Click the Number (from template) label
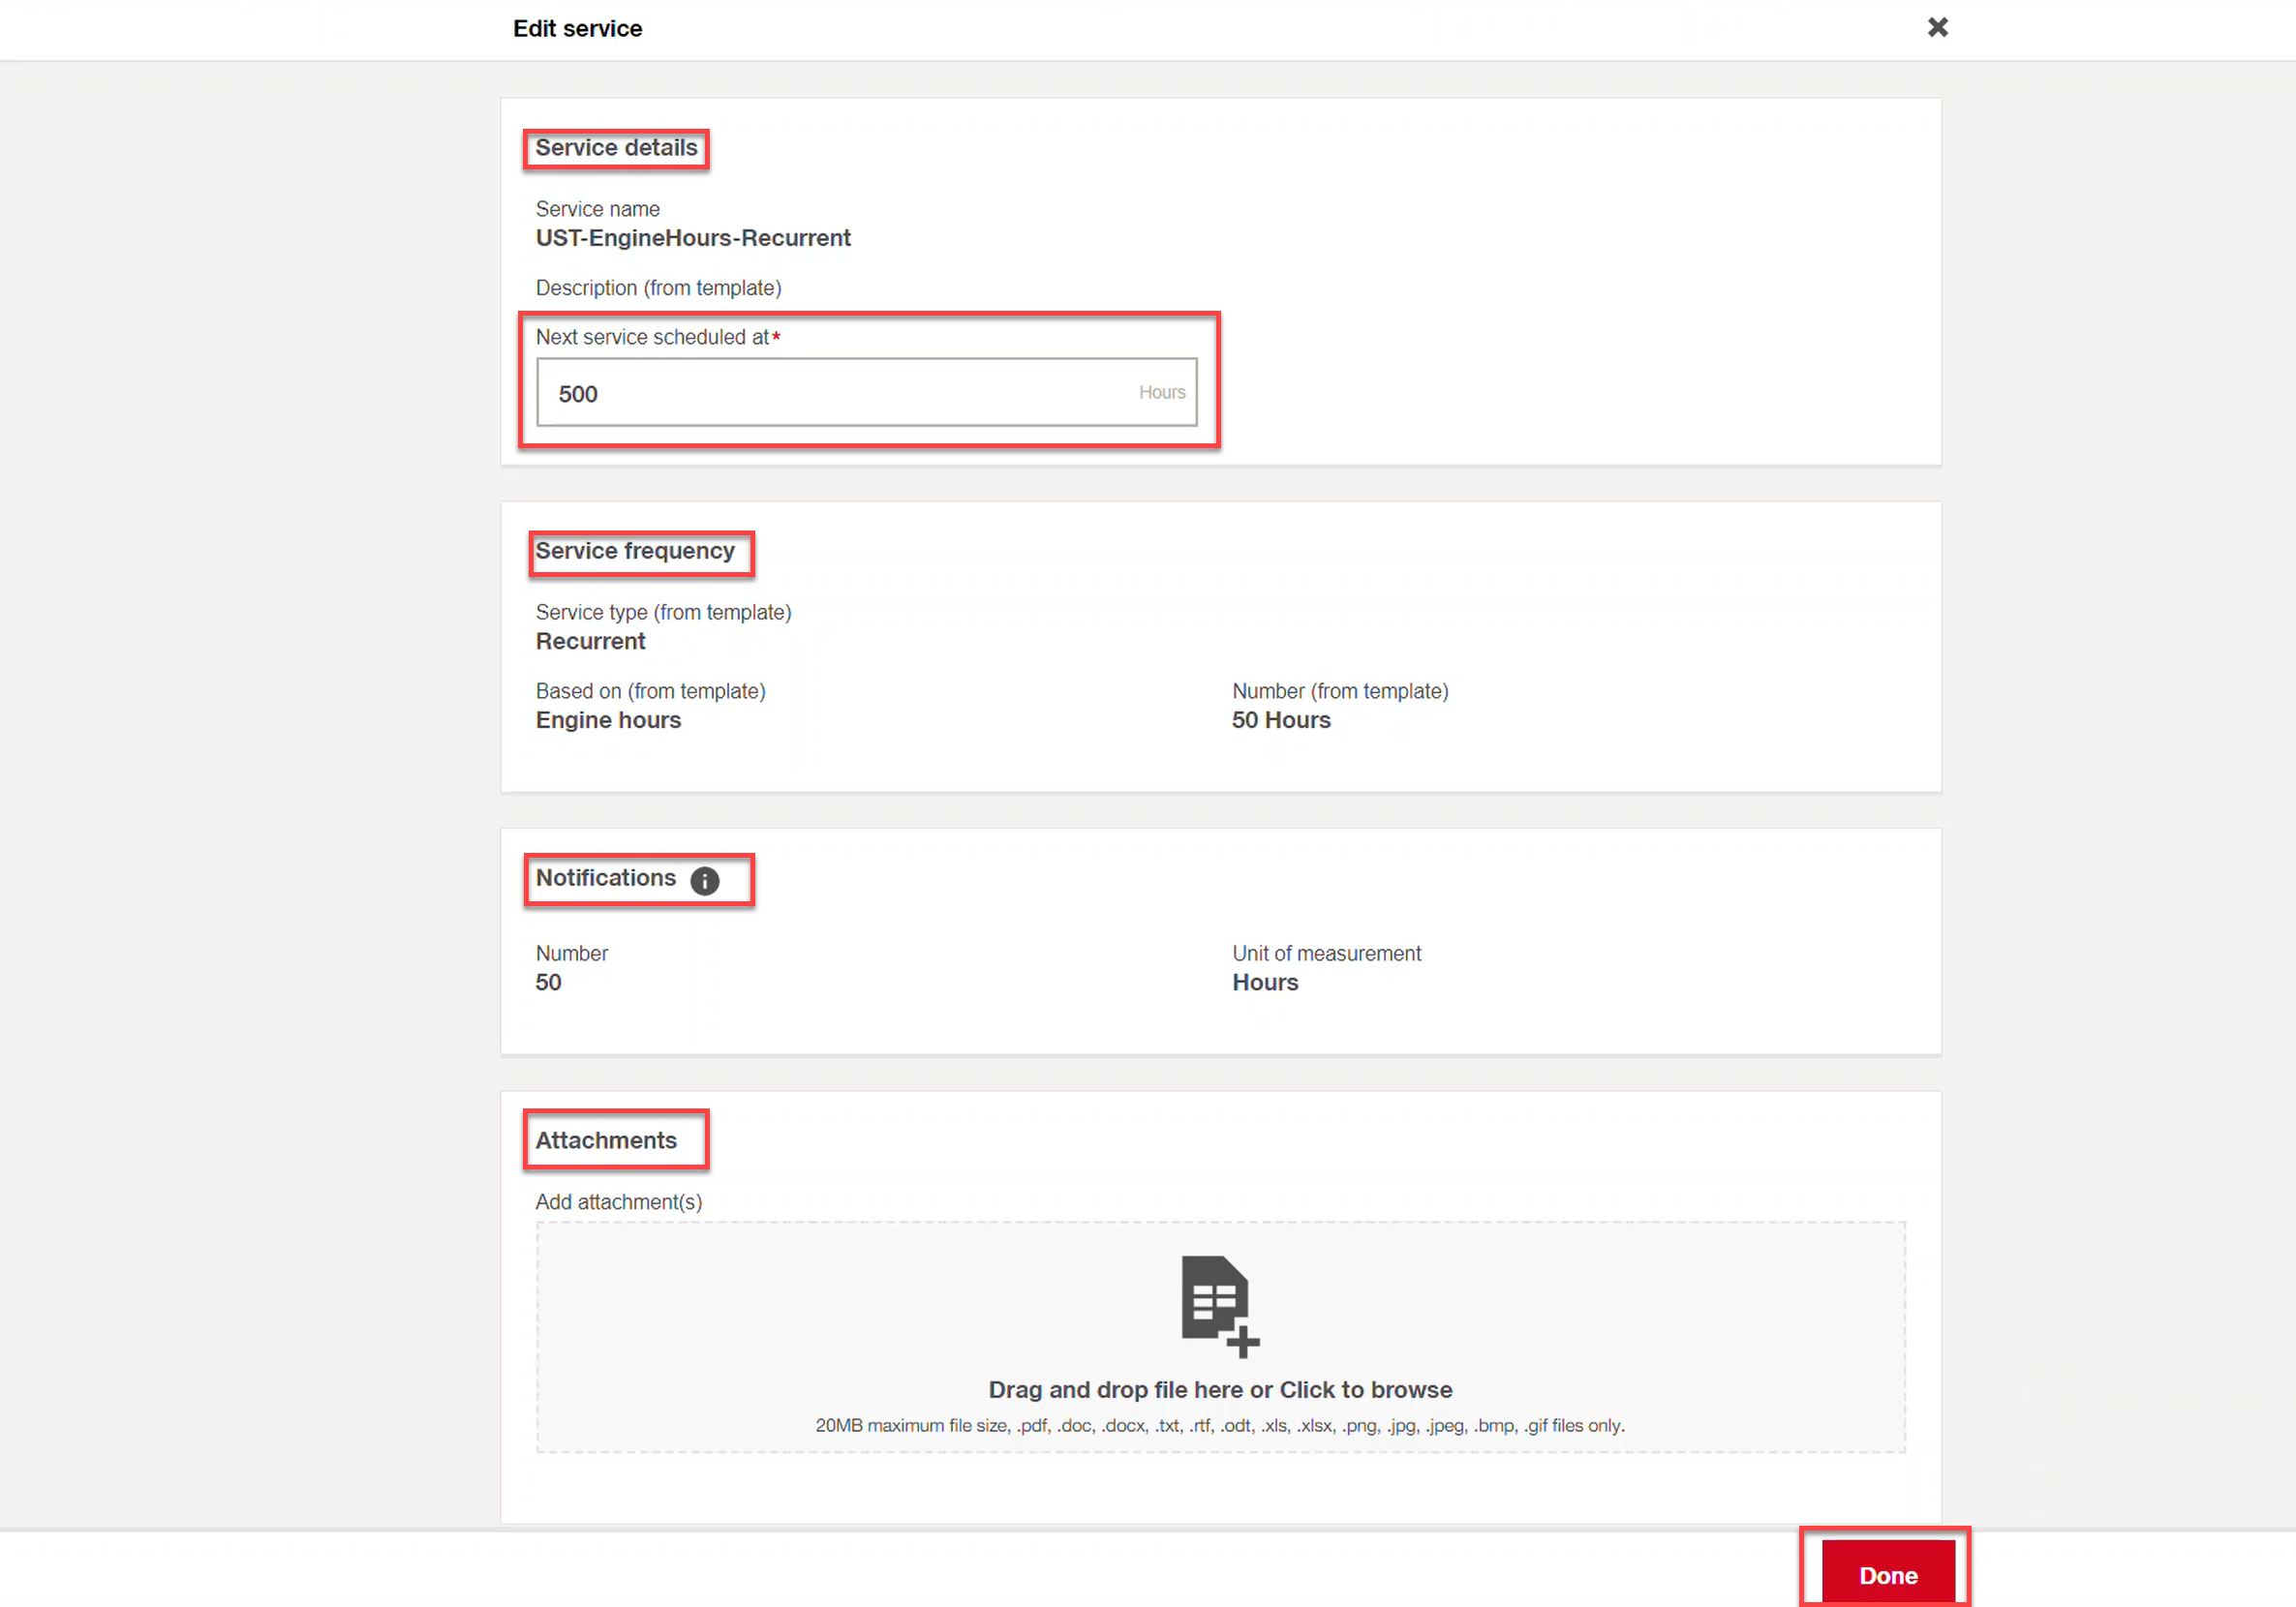The width and height of the screenshot is (2296, 1607). click(1340, 691)
